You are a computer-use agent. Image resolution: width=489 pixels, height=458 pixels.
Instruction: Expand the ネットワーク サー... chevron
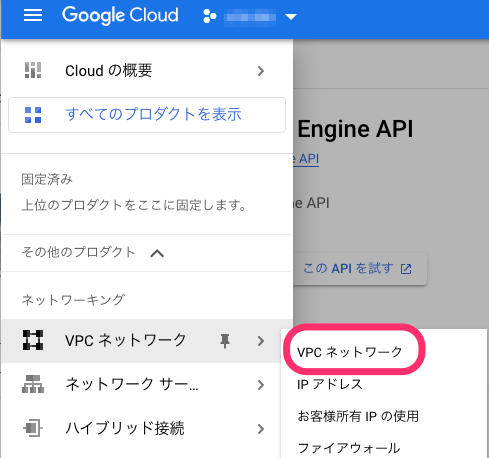[261, 385]
